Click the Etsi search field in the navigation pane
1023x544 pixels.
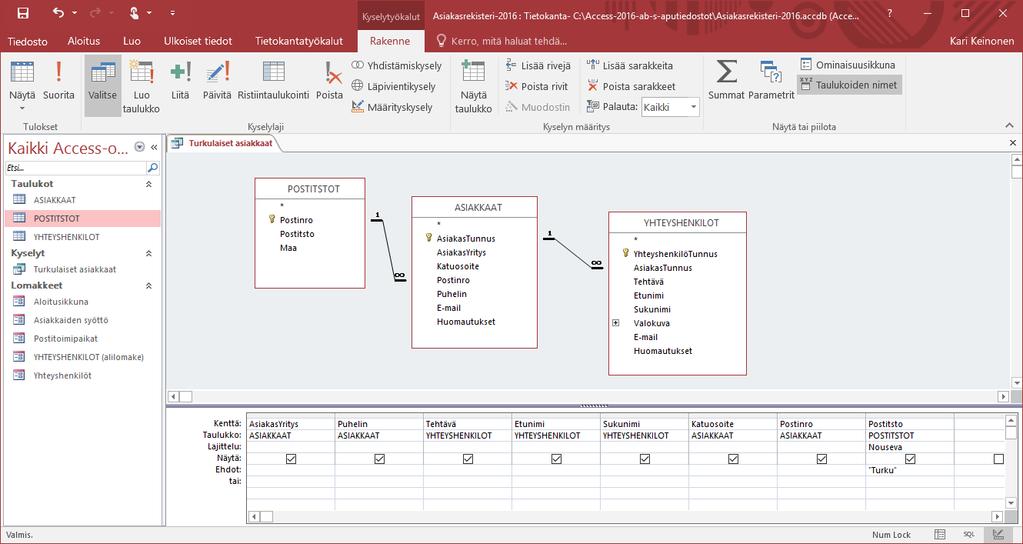(x=76, y=168)
